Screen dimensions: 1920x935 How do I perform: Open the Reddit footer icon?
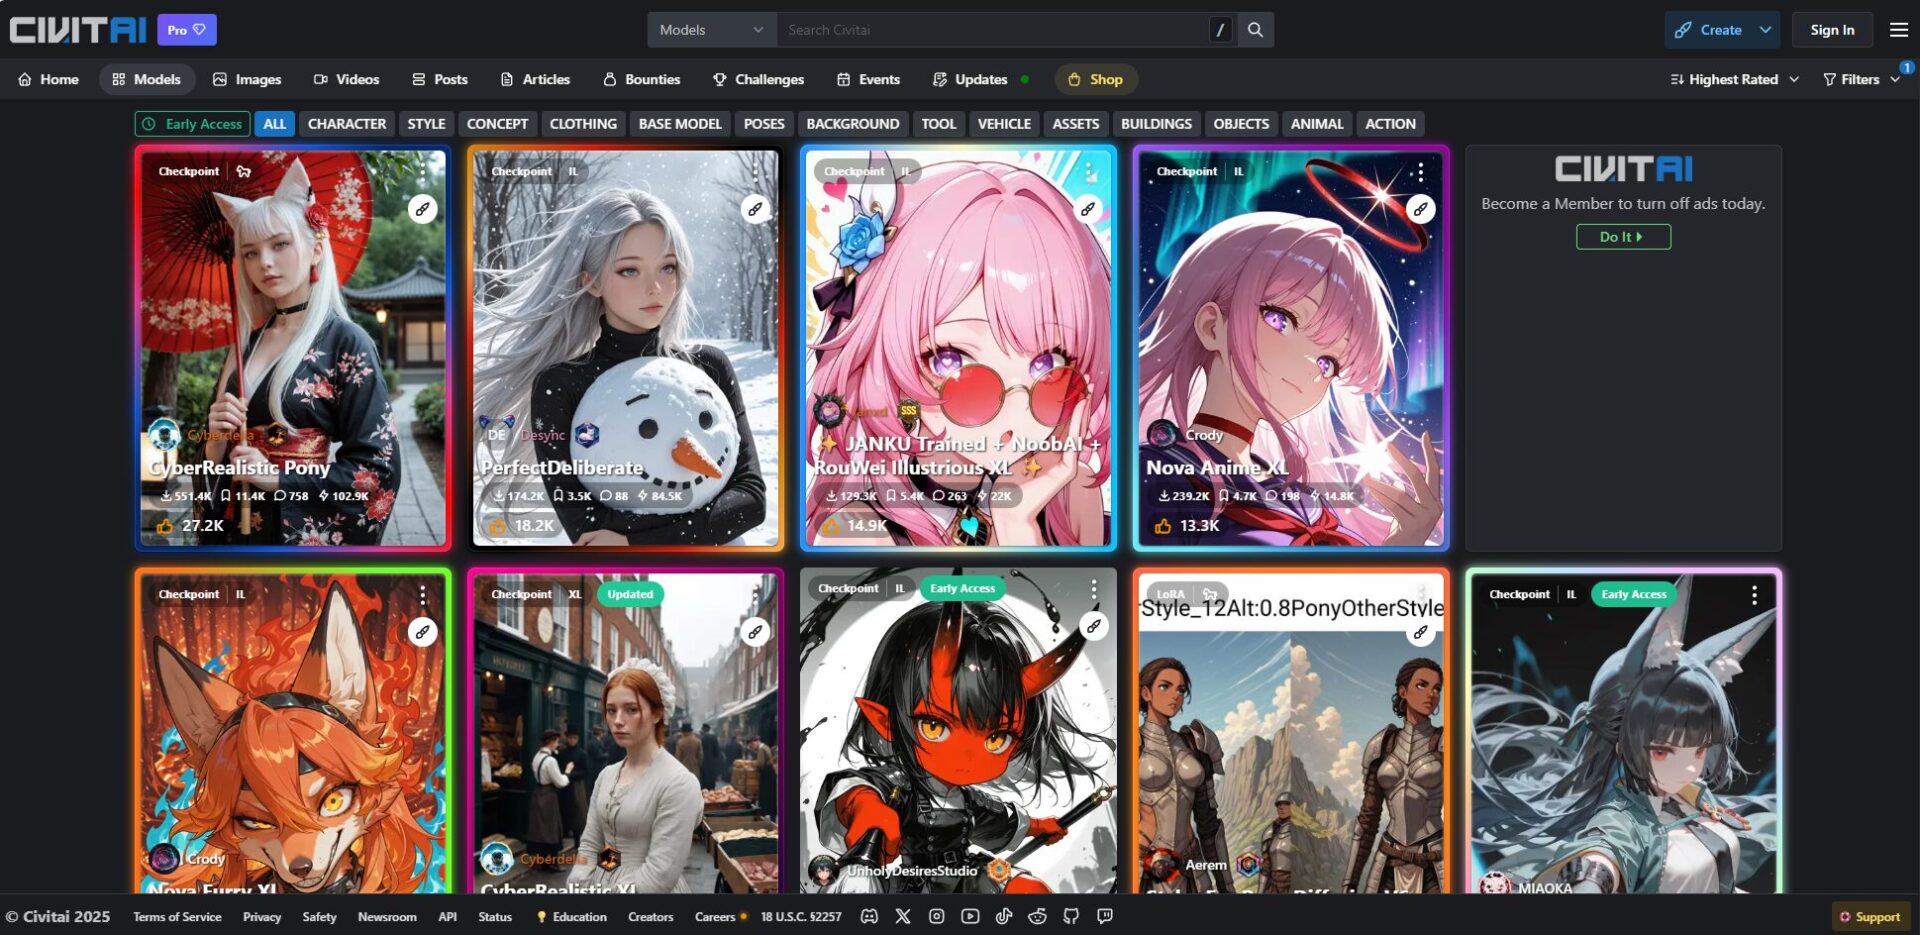(x=1037, y=916)
